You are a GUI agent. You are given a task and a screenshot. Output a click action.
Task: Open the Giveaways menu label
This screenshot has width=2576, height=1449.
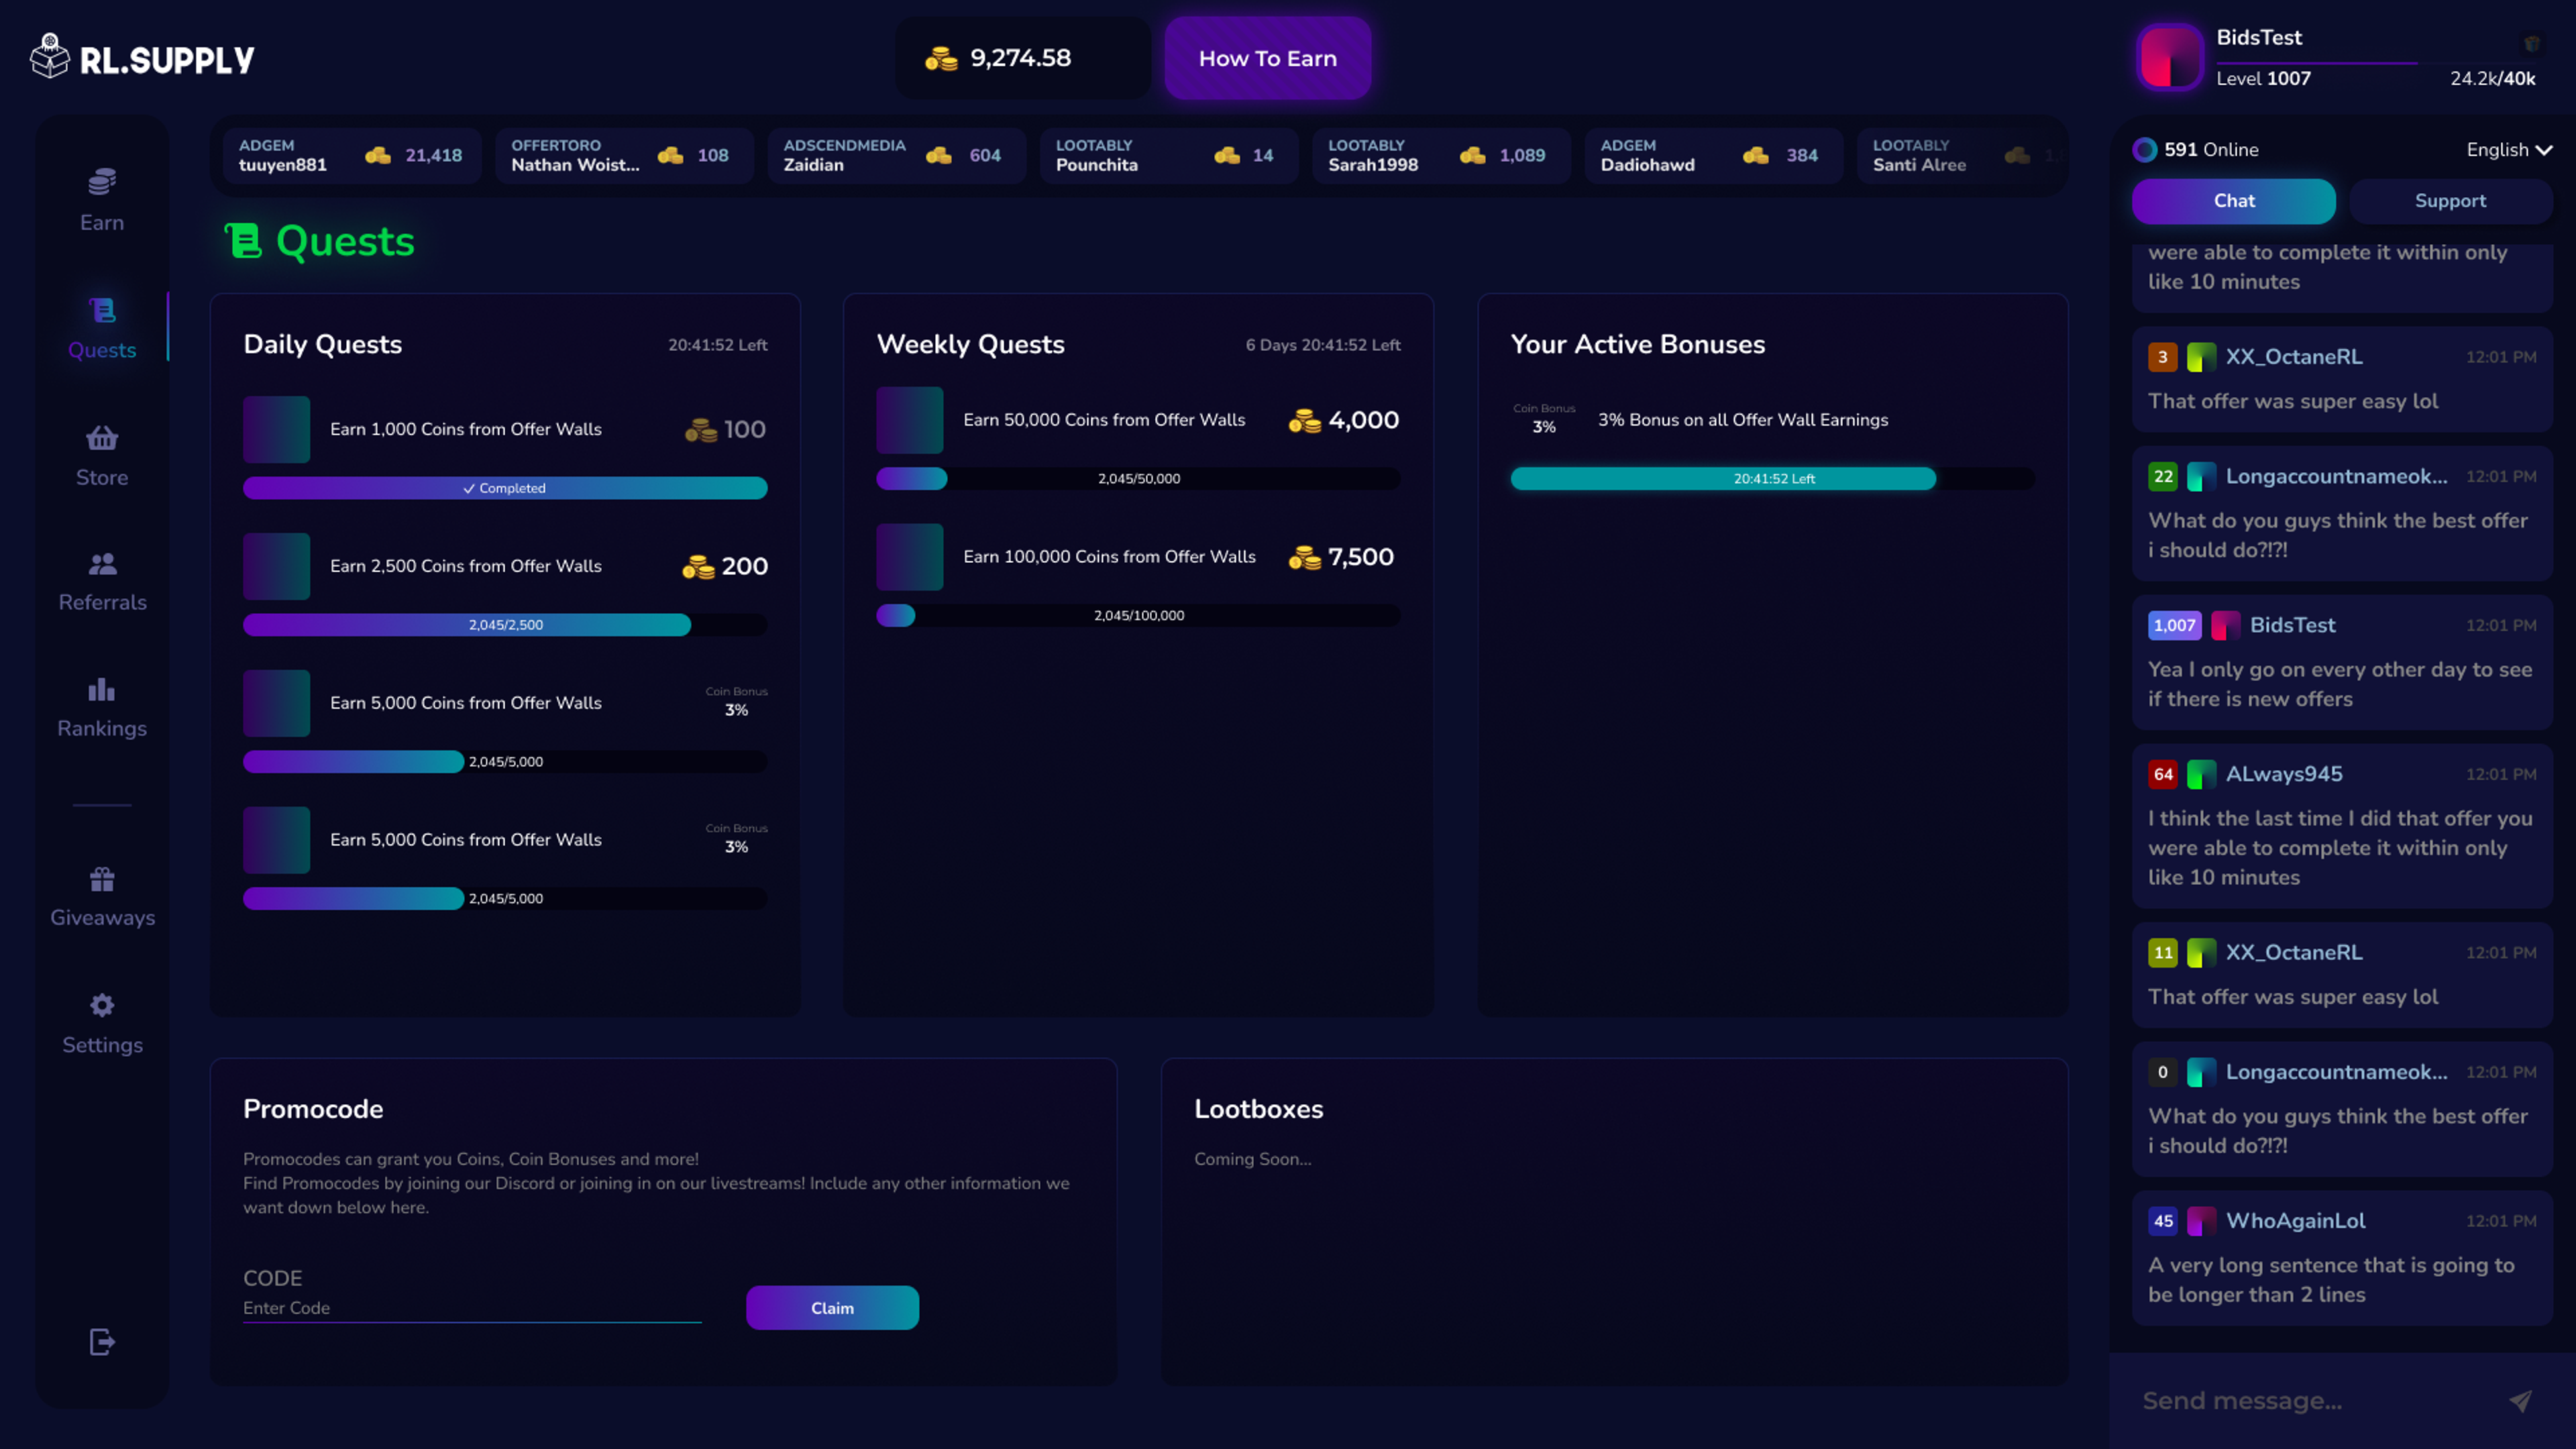coord(102,918)
